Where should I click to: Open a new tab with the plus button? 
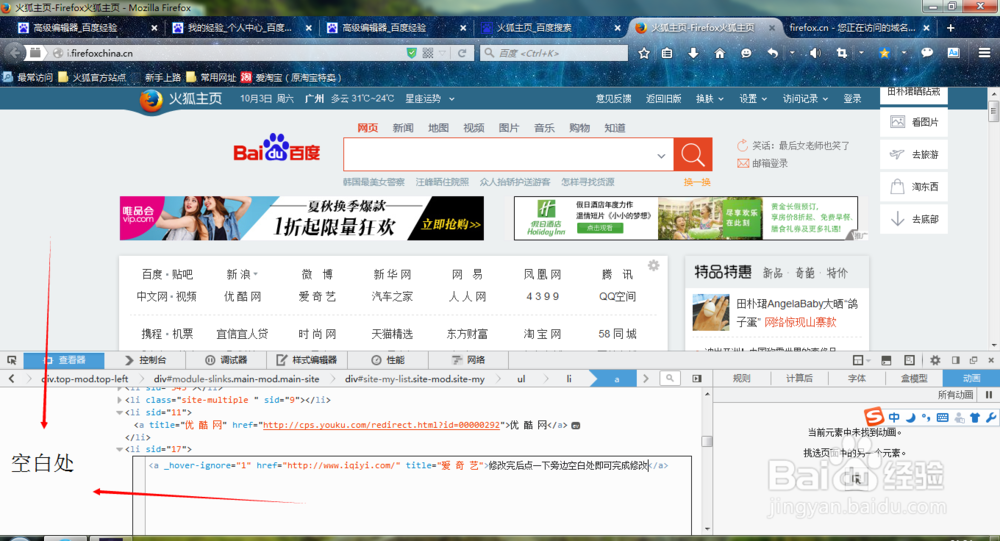coord(950,27)
